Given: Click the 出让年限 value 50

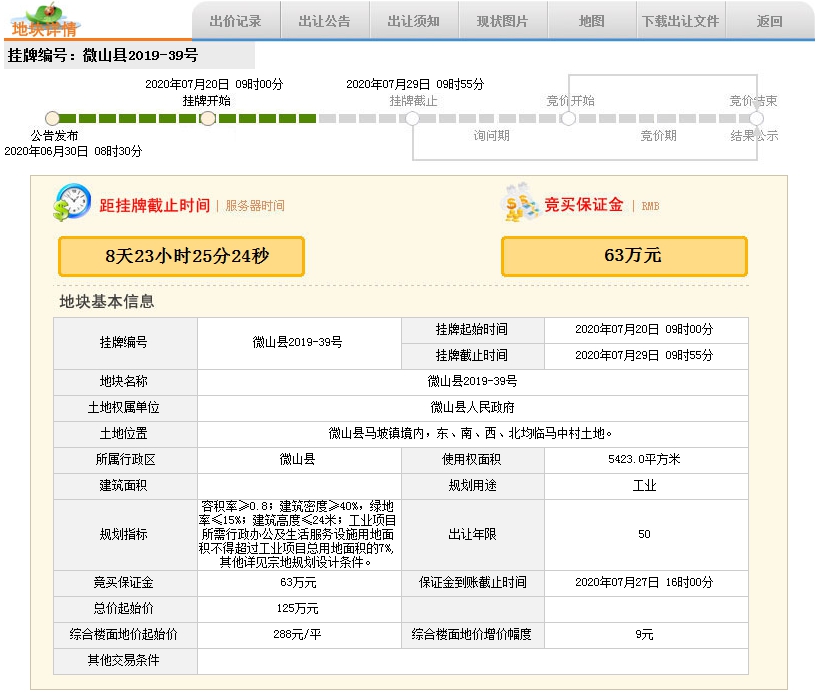Looking at the screenshot, I should [644, 534].
